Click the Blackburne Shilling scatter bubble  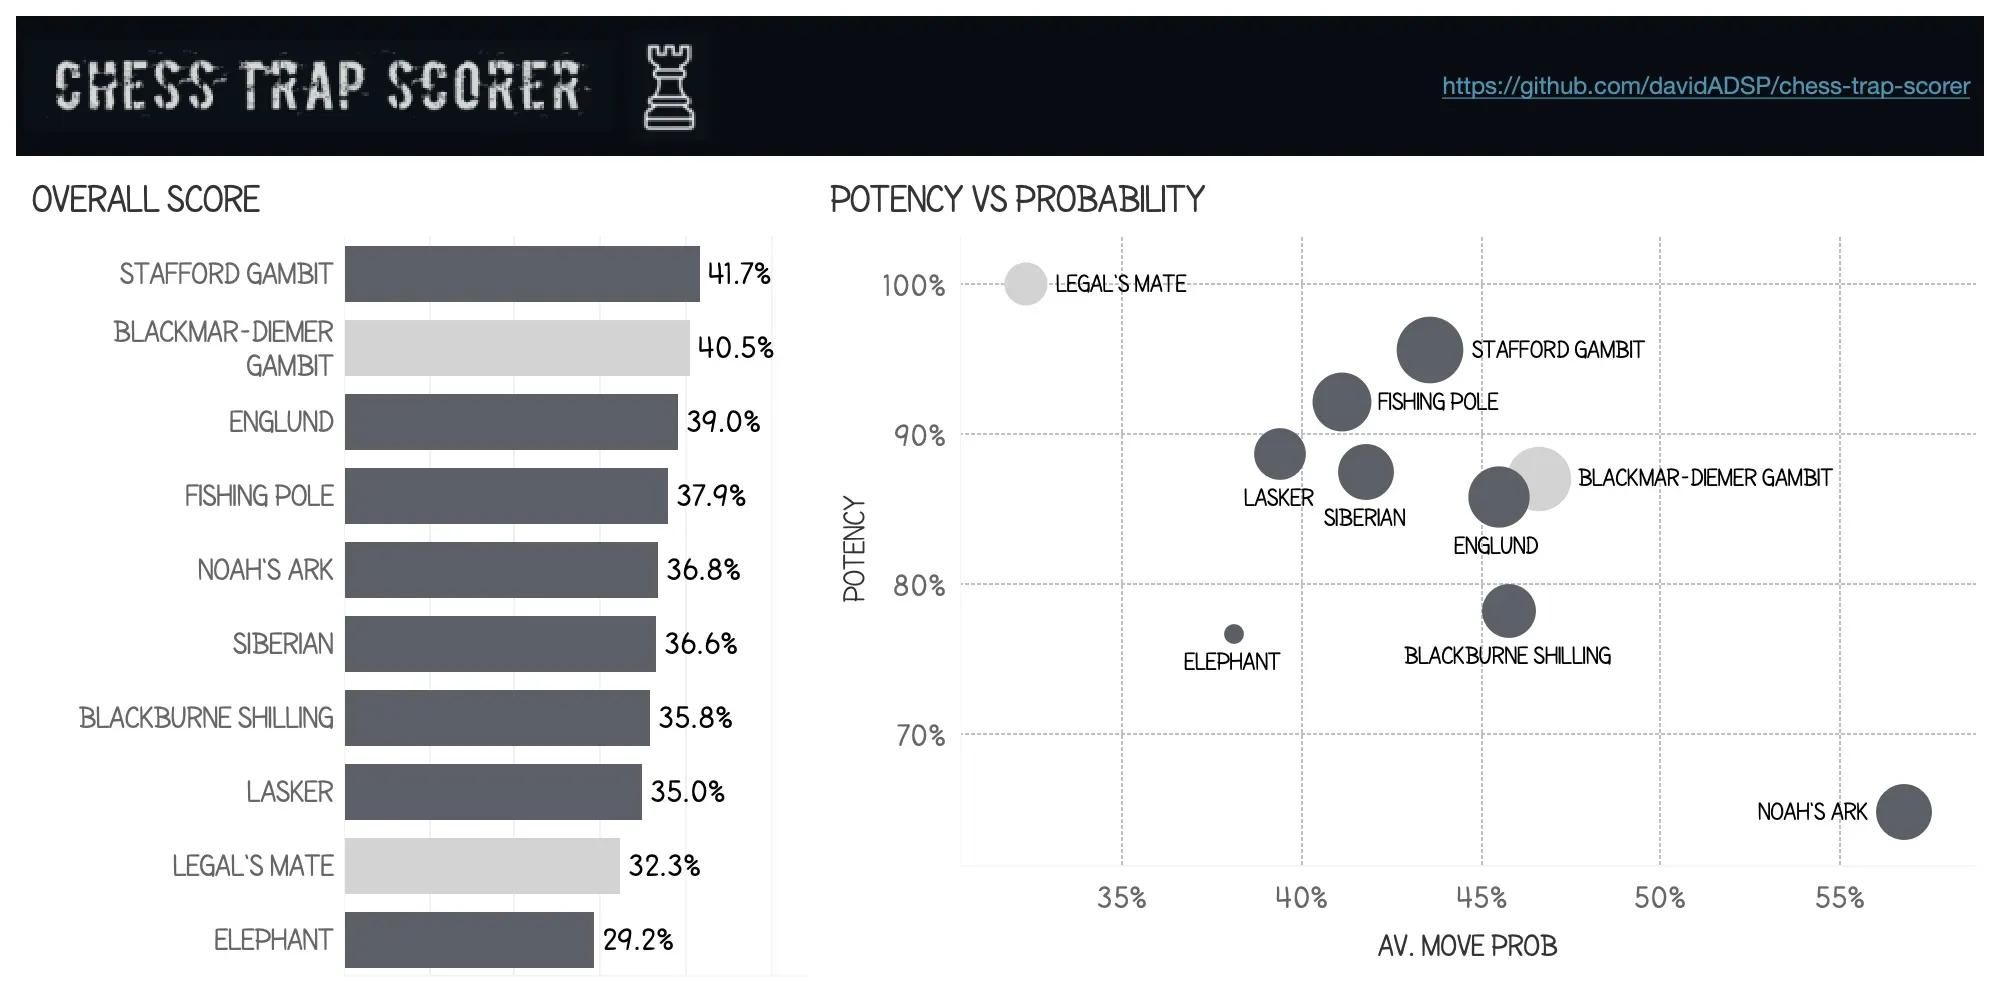pyautogui.click(x=1508, y=611)
